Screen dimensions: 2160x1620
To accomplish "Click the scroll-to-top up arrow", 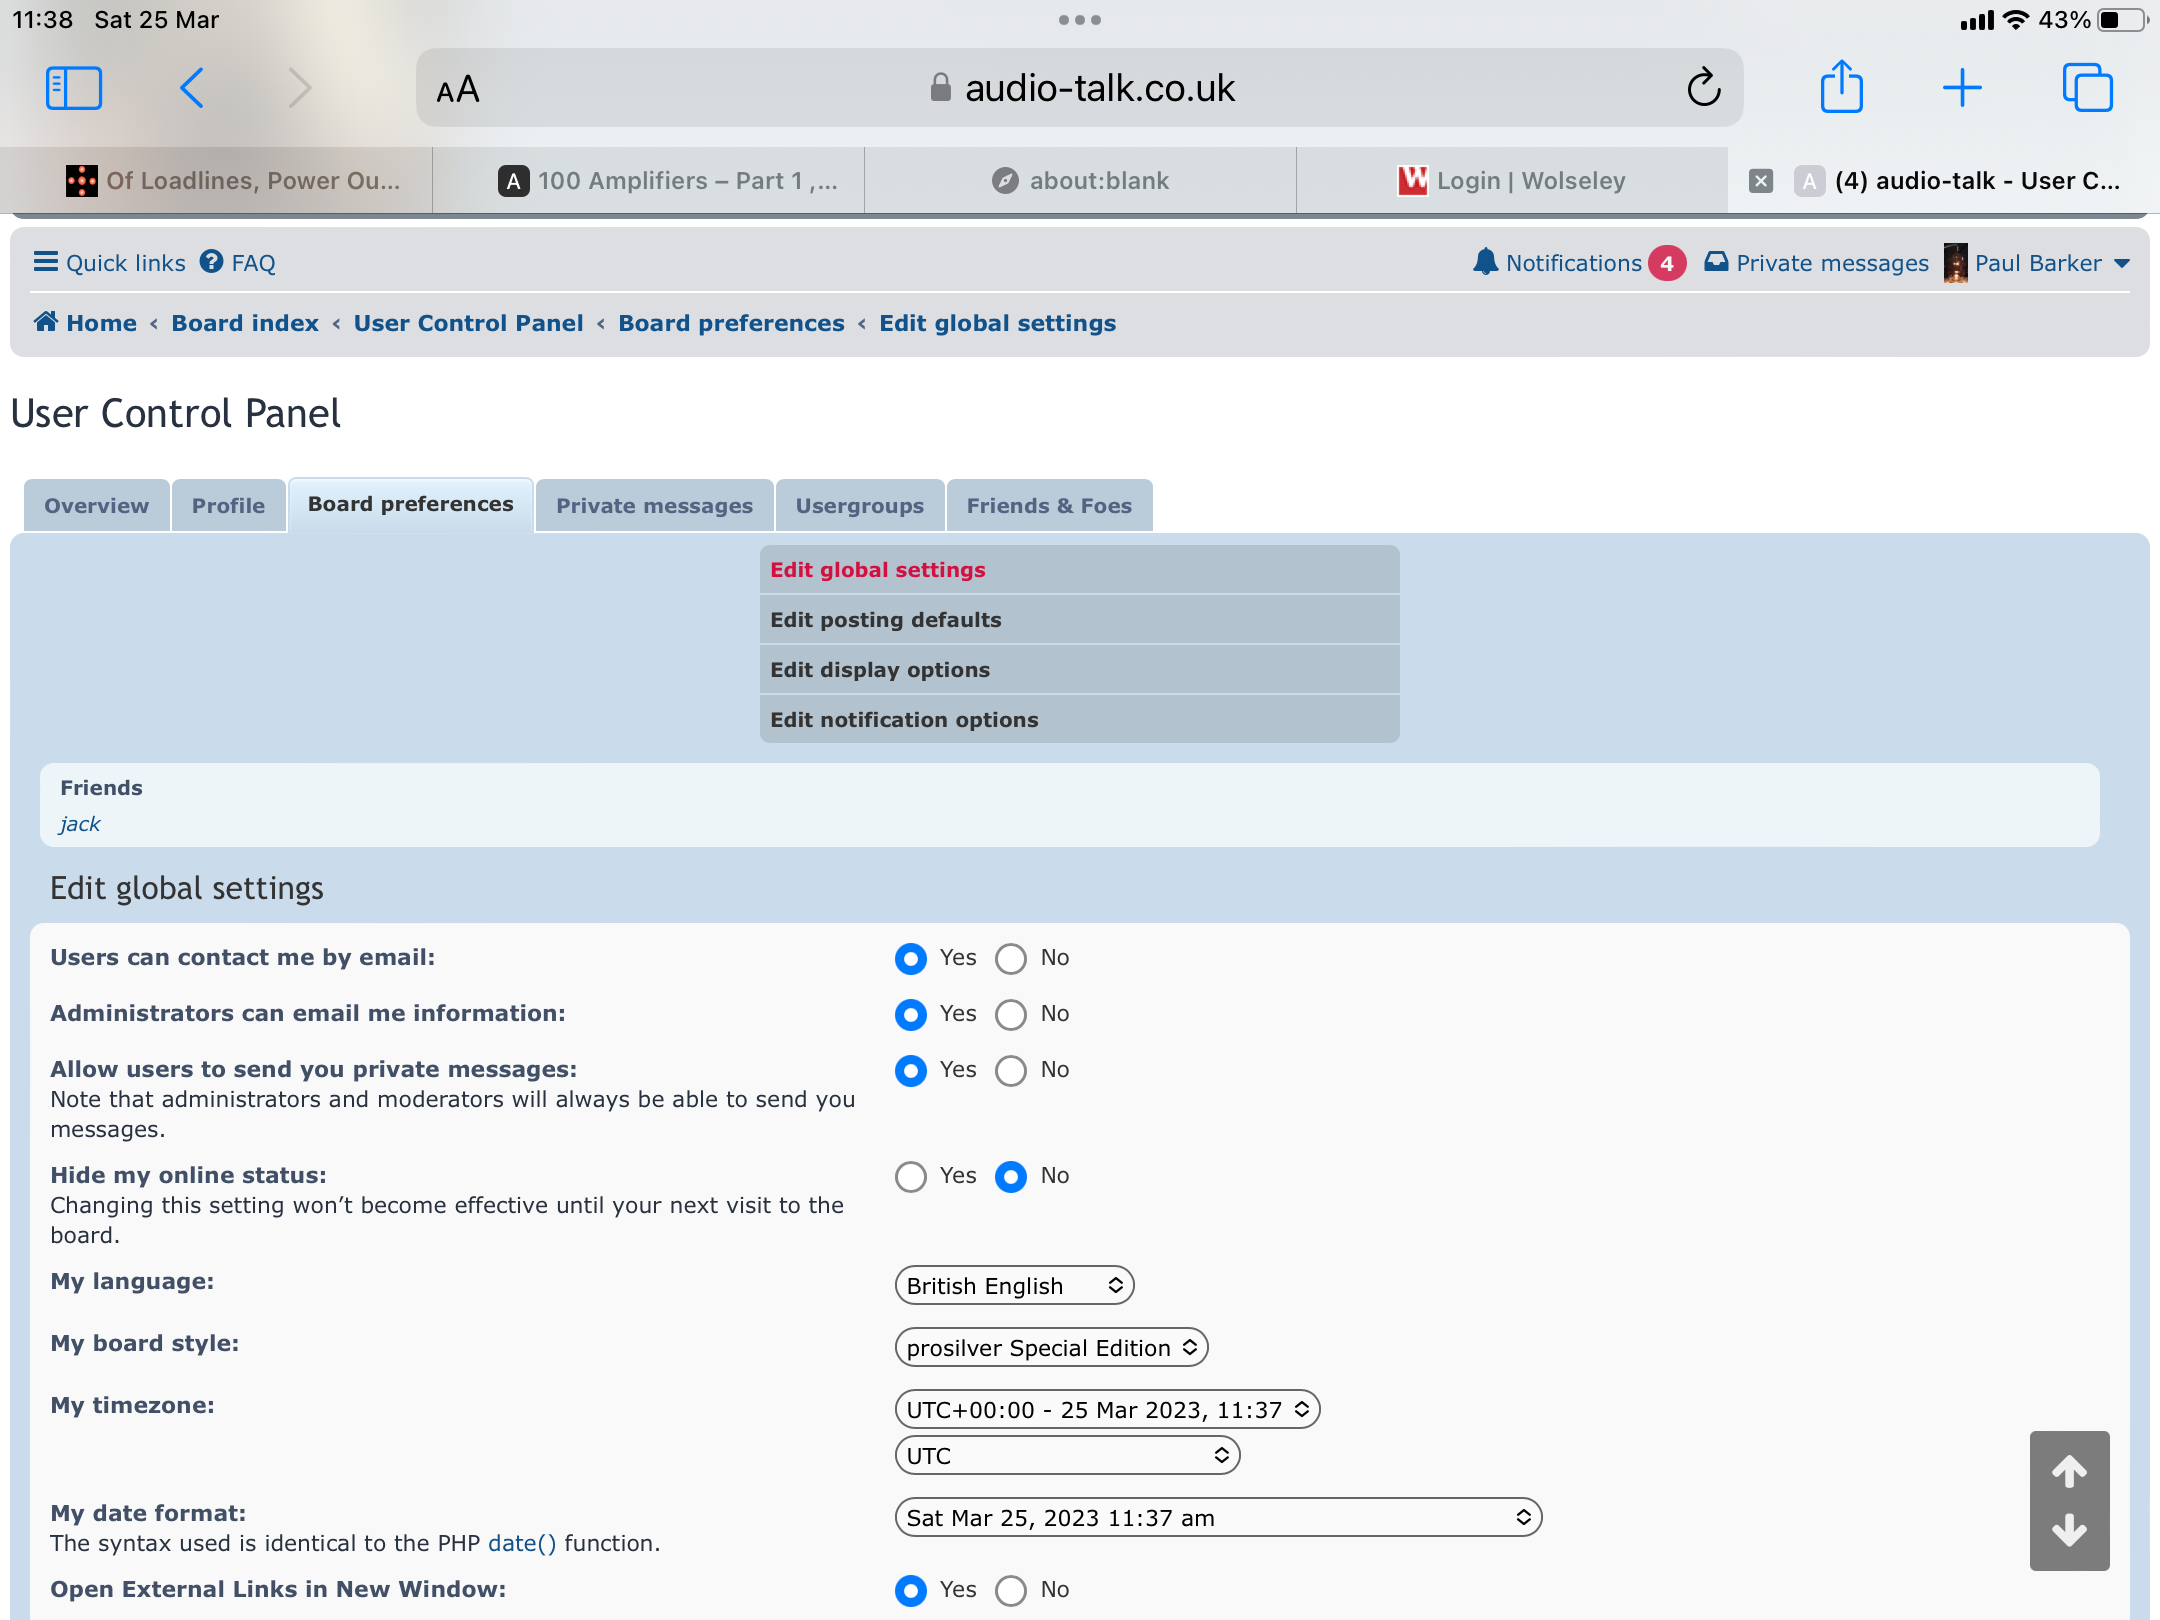I will [2069, 1471].
